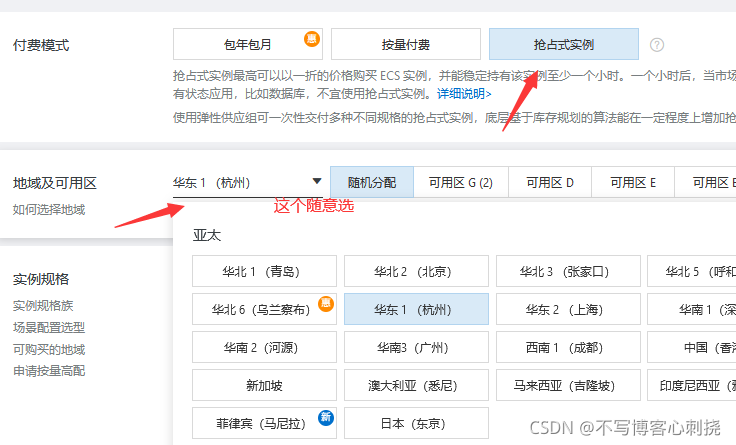
Task: Click the orange 惠 badge on 乌兰察布
Action: pos(326,304)
